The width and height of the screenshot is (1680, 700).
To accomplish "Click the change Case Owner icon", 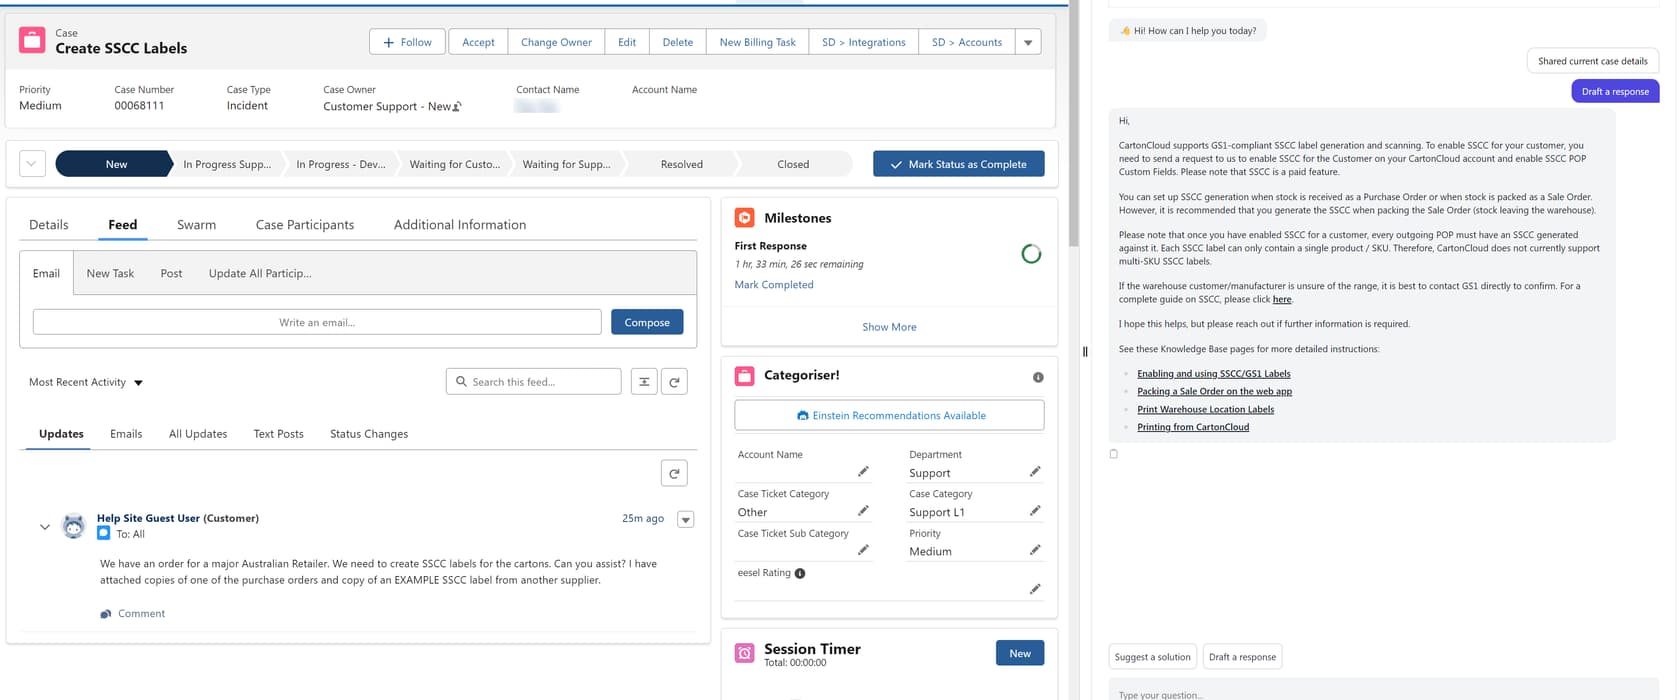I will [x=458, y=107].
